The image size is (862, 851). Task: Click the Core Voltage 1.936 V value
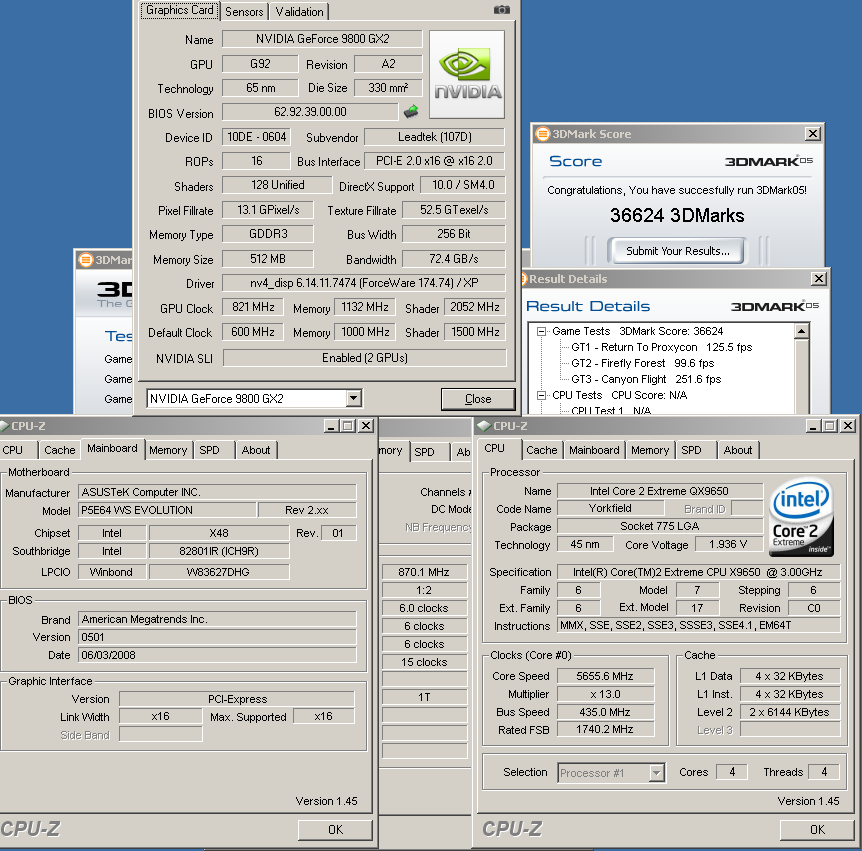728,544
